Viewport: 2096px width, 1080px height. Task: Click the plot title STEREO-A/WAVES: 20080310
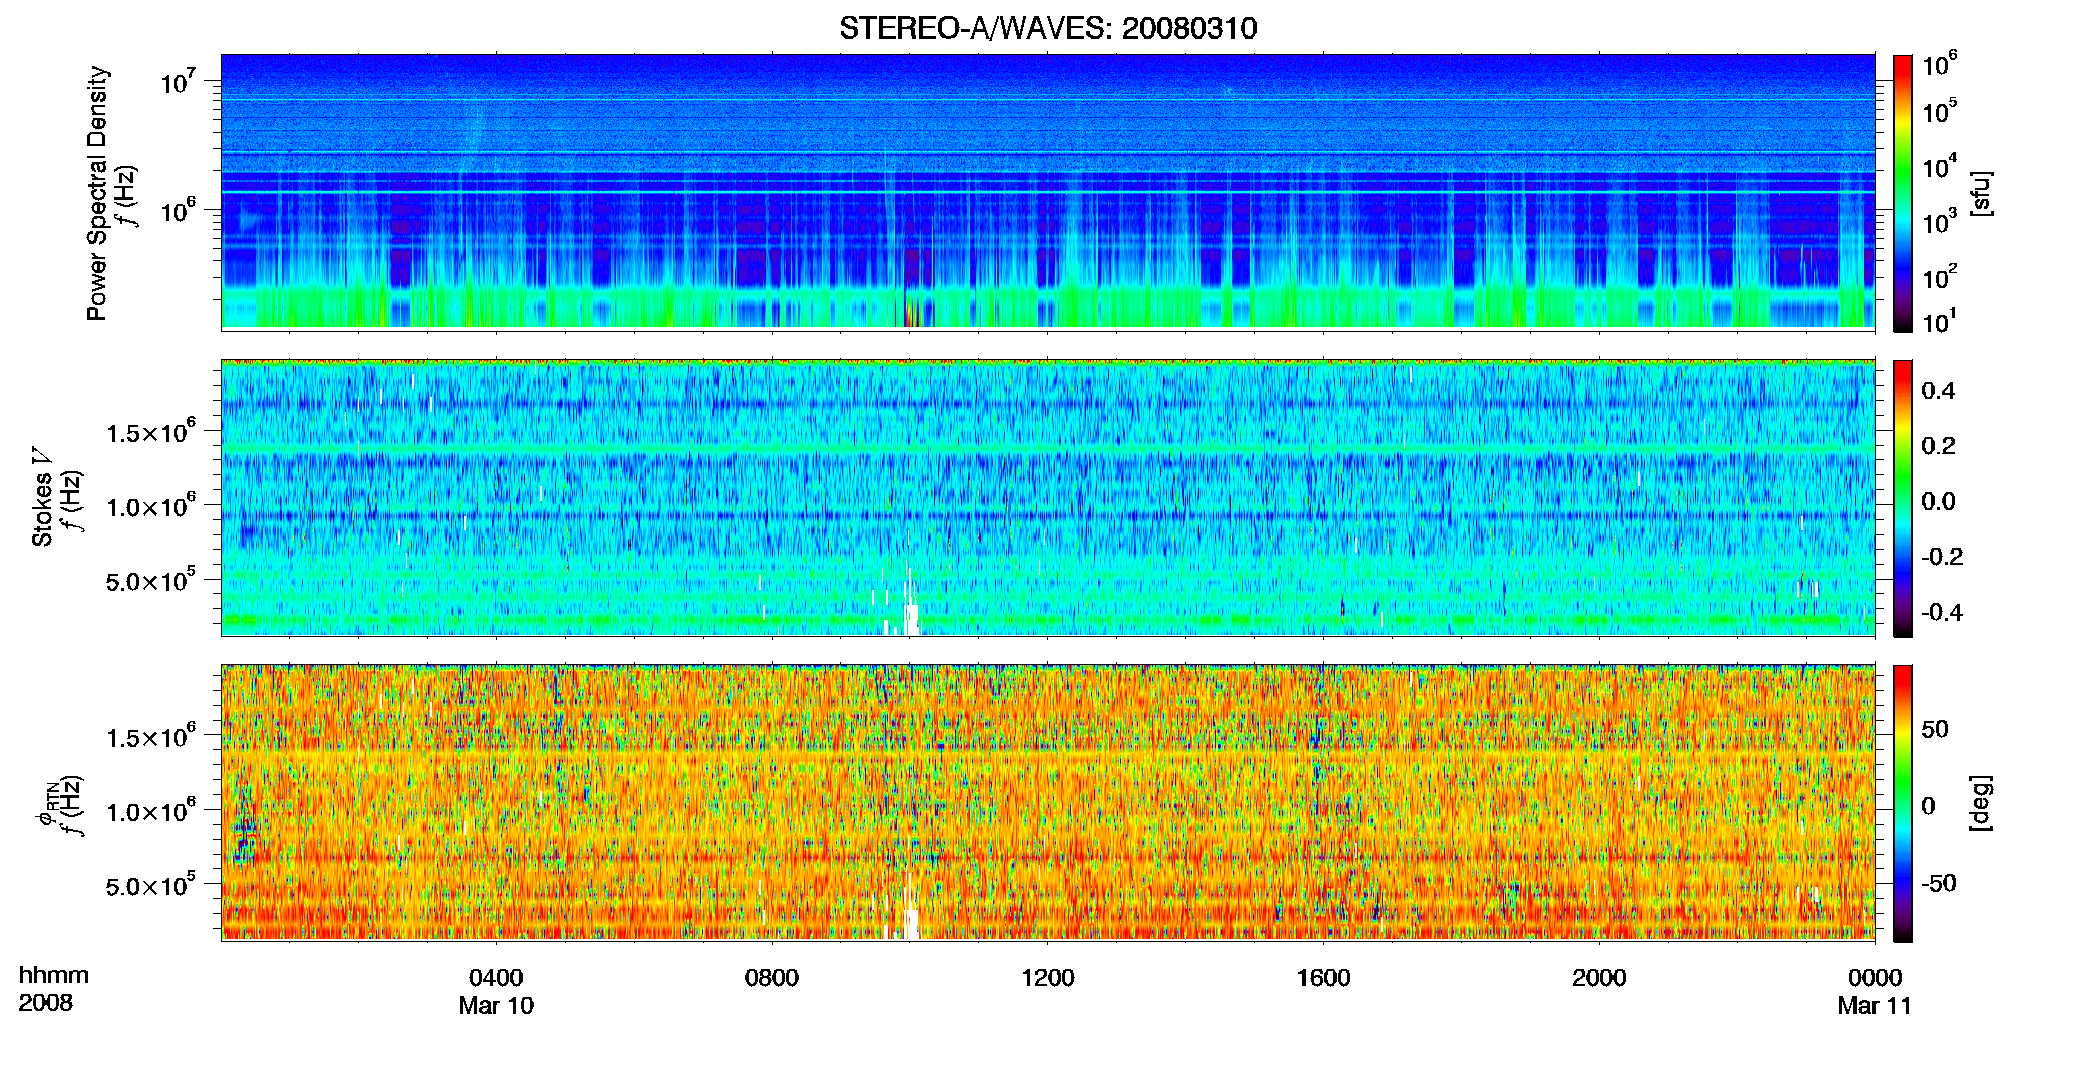pos(1048,28)
